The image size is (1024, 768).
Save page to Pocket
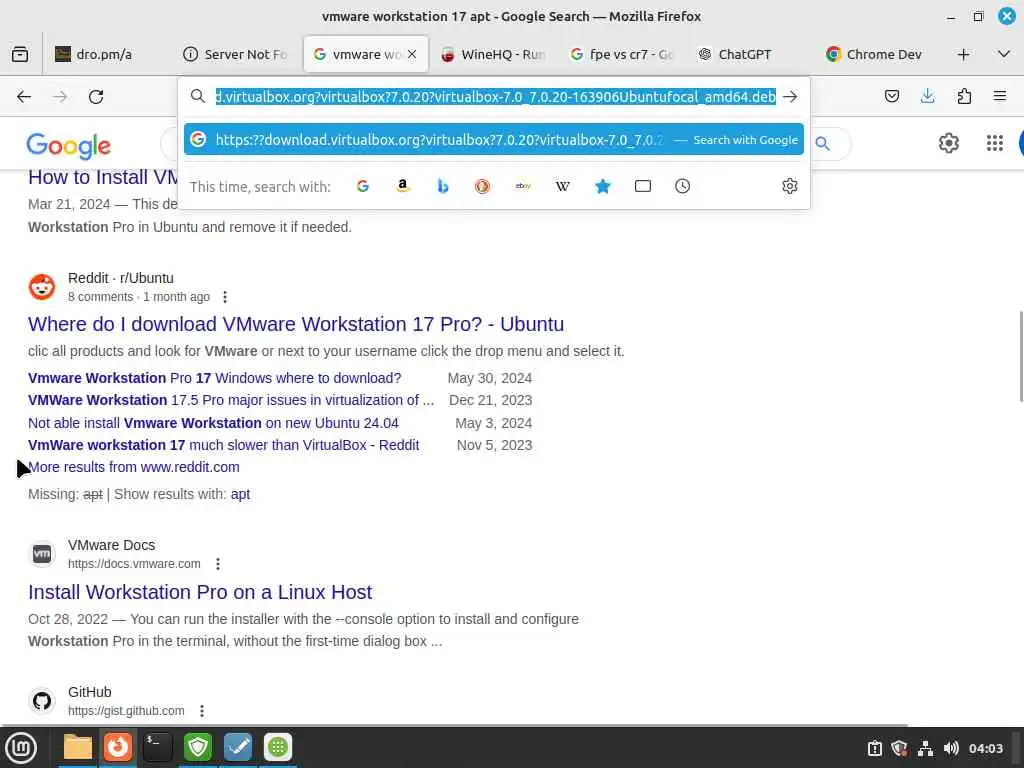click(891, 97)
